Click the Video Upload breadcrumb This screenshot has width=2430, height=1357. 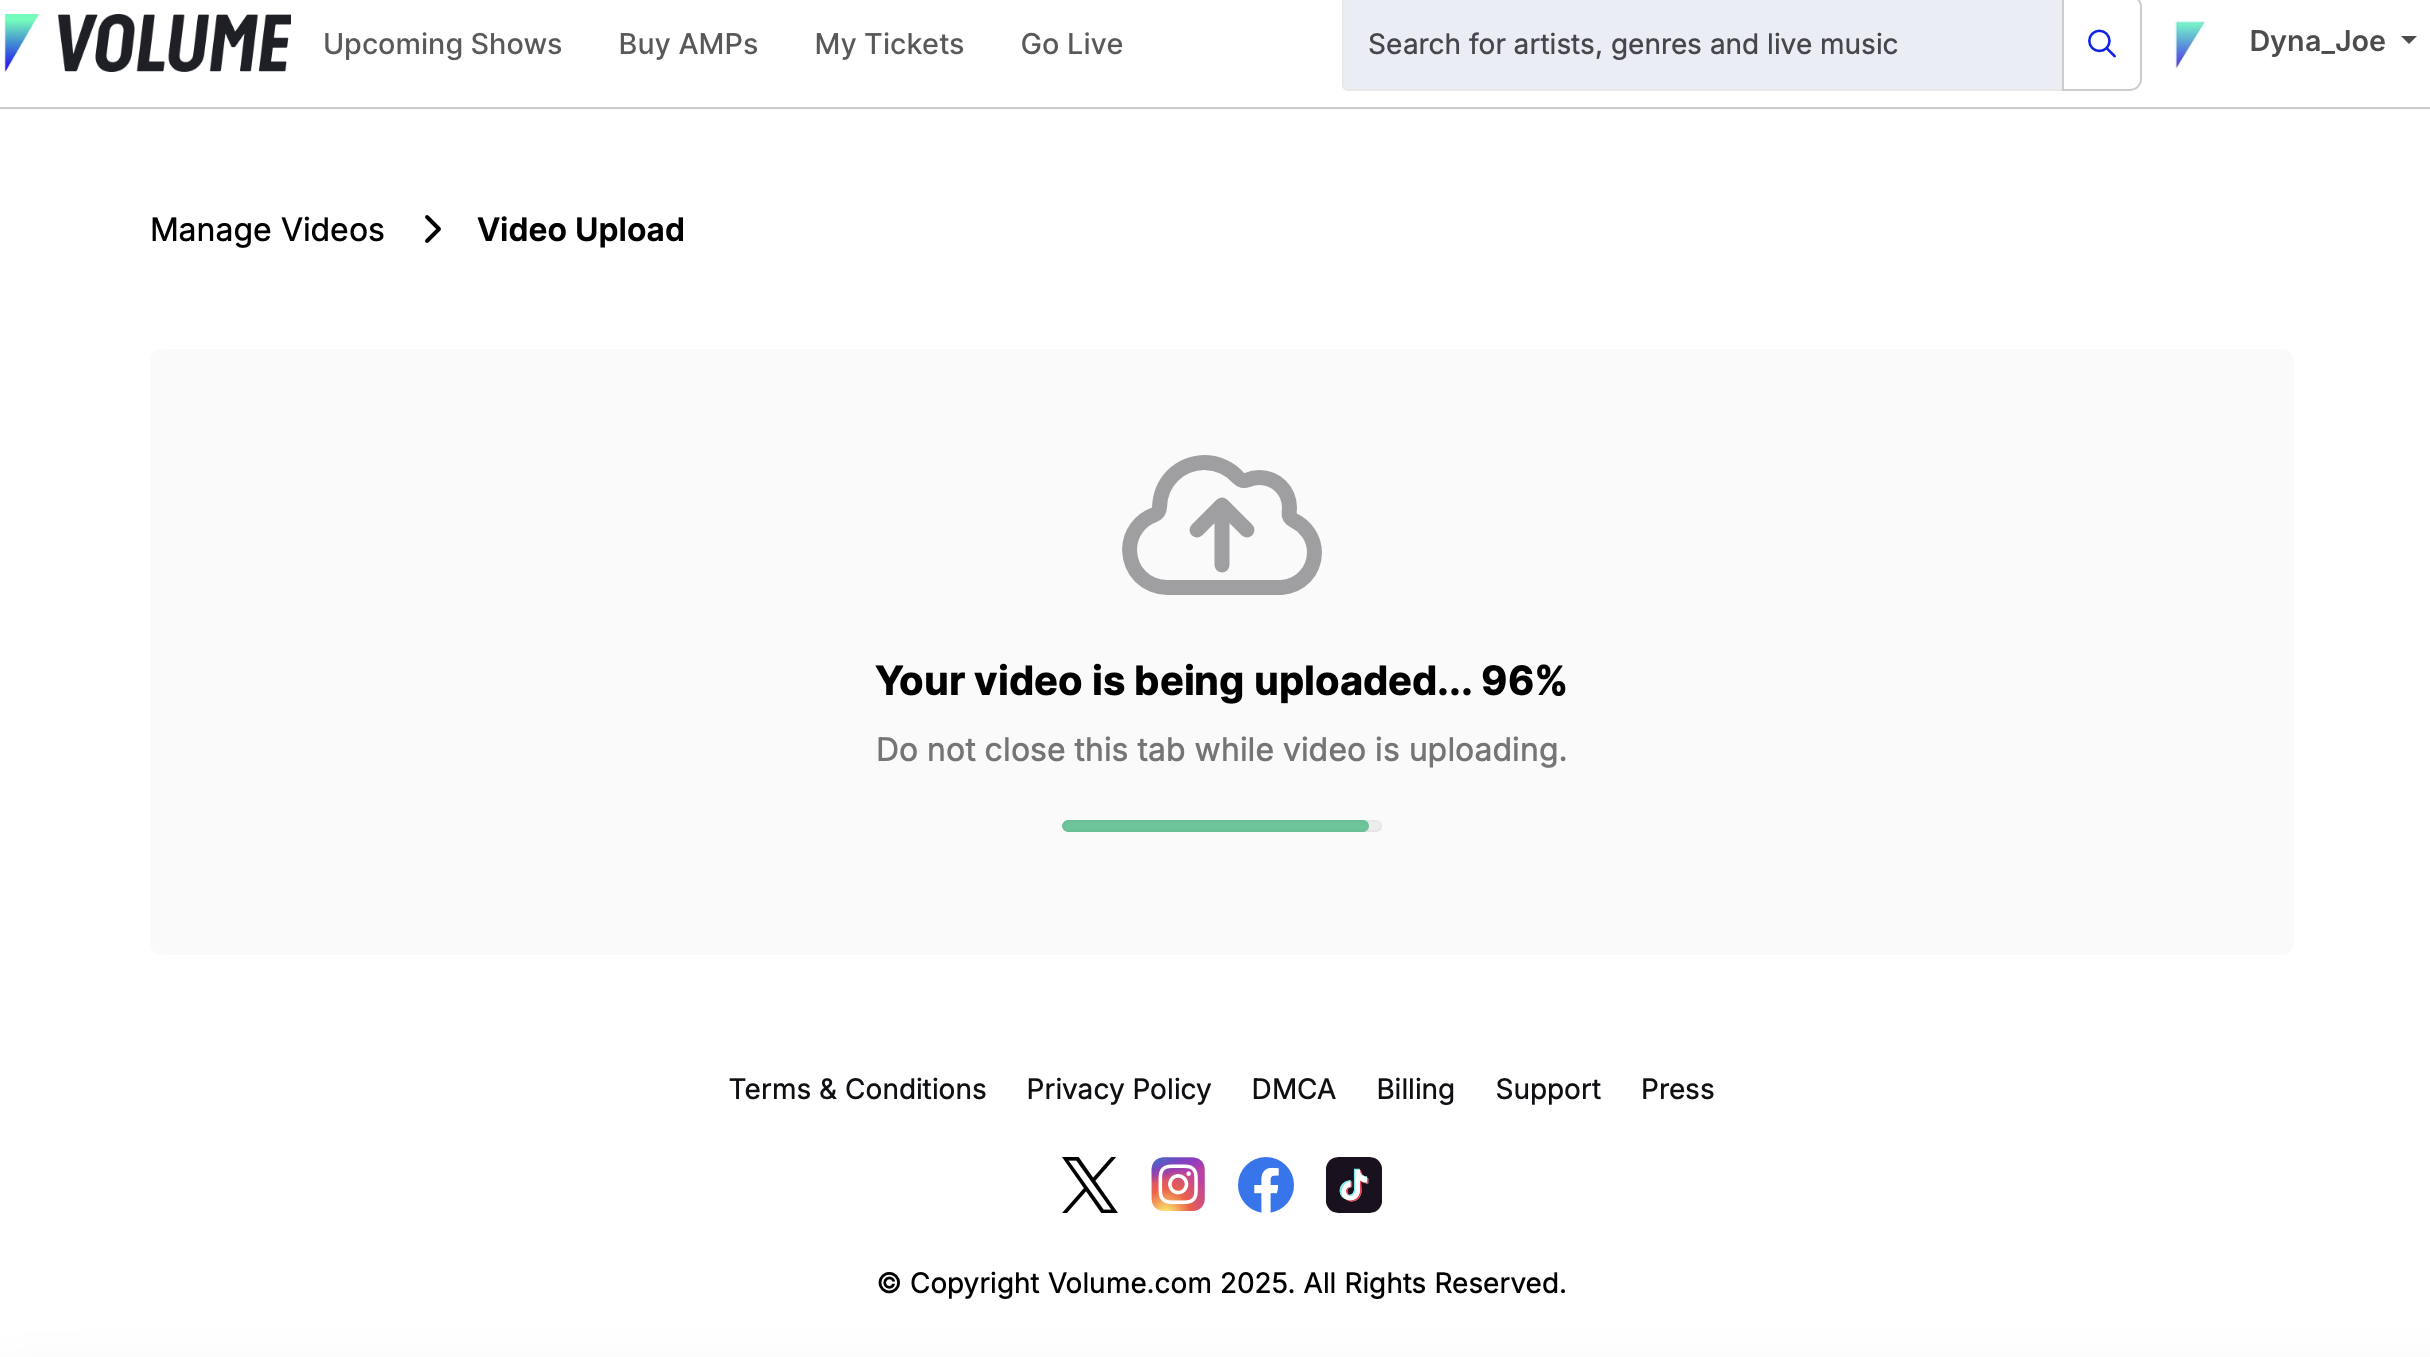point(580,230)
